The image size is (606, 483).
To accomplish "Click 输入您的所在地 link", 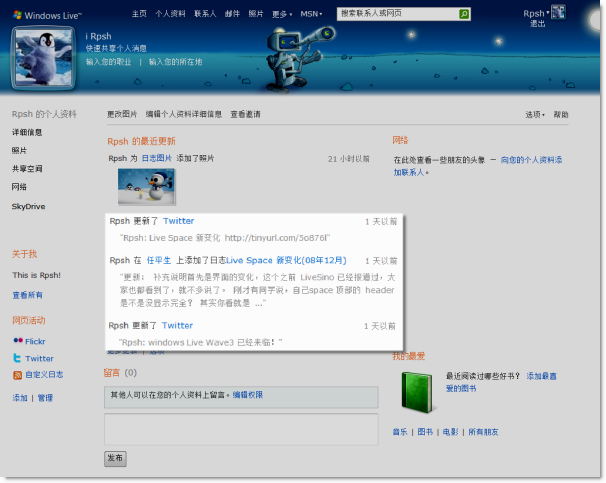I will (x=175, y=62).
